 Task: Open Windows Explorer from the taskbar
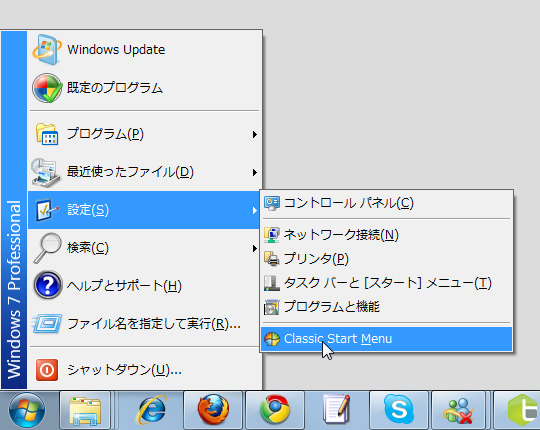click(85, 410)
